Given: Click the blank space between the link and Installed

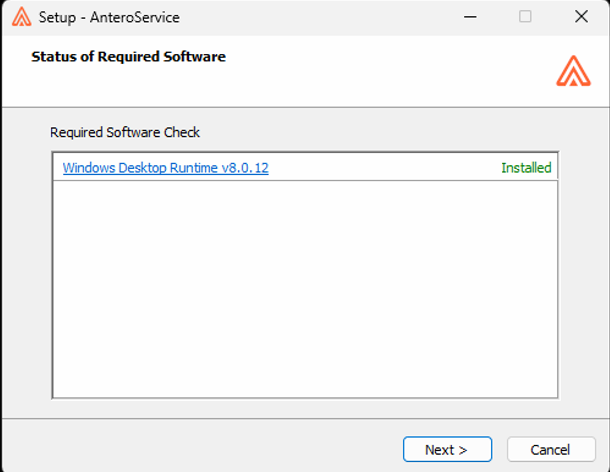Looking at the screenshot, I should click(385, 168).
